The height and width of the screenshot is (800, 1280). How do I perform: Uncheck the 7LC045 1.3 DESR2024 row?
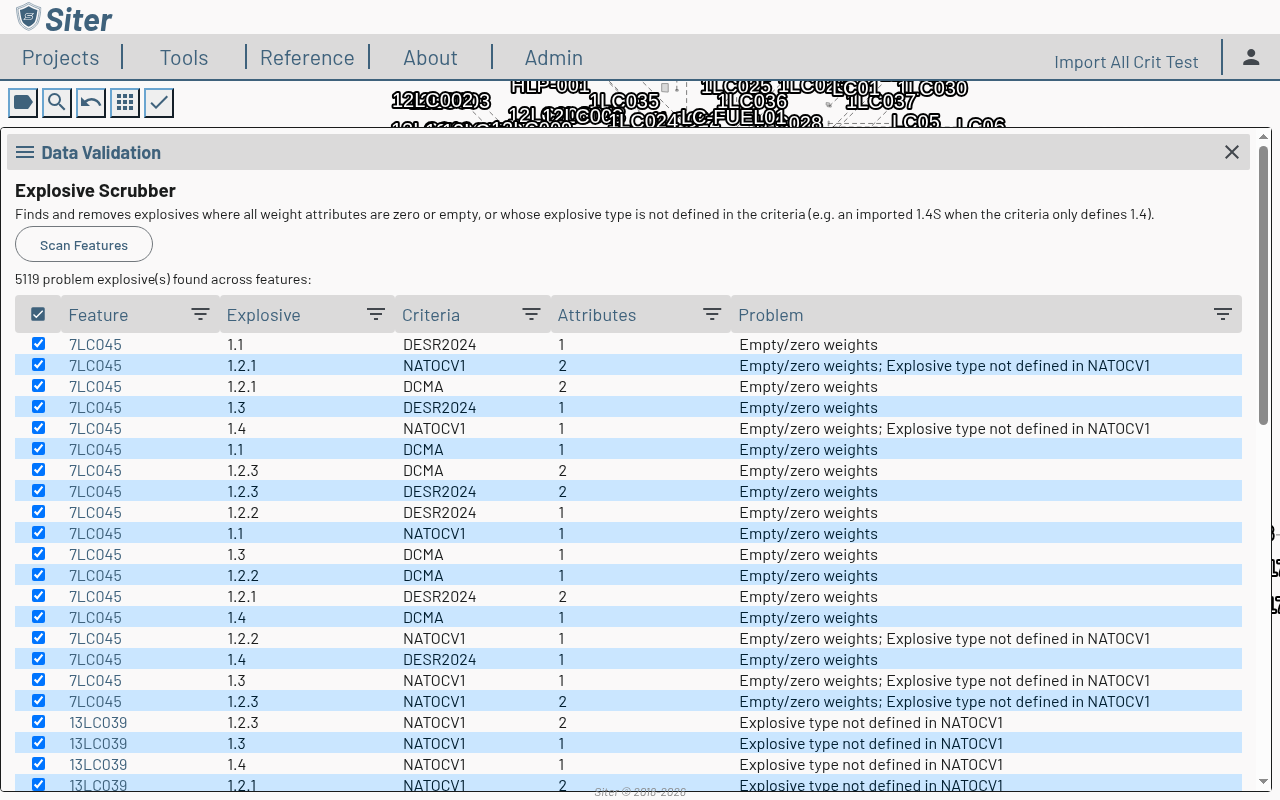38,407
